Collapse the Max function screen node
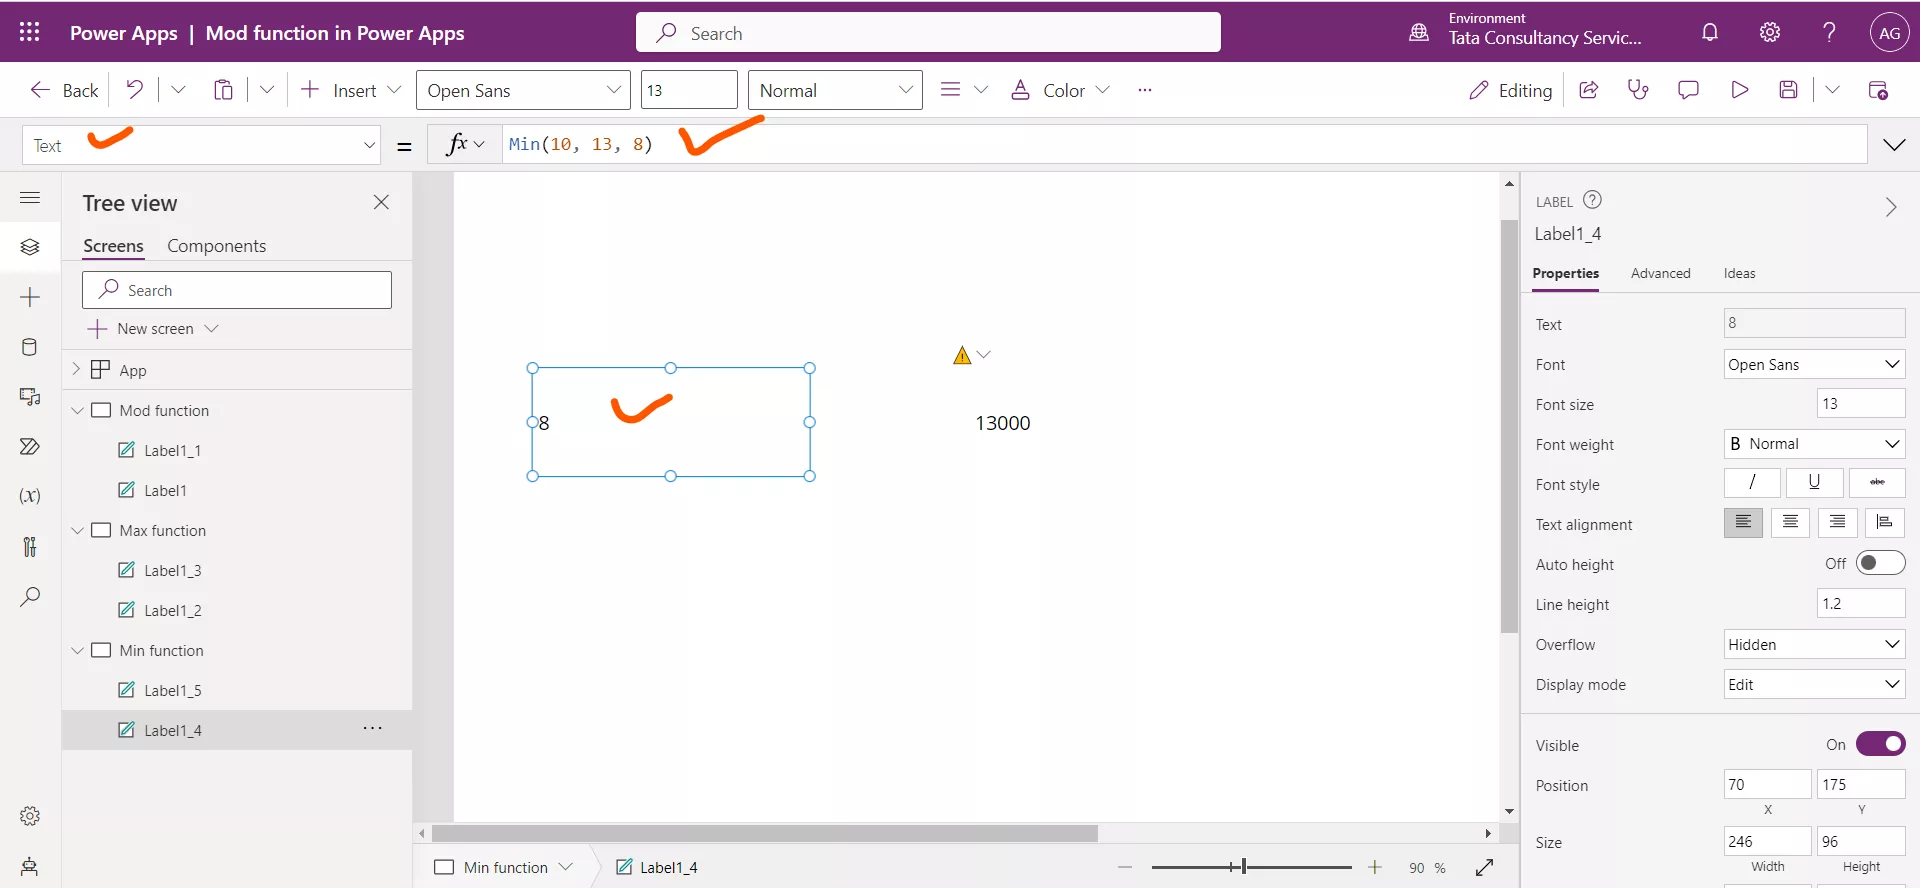 pyautogui.click(x=77, y=530)
